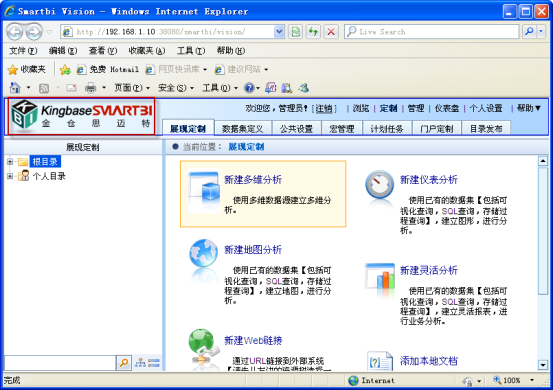Switch to the 计划任务 tab

point(387,129)
